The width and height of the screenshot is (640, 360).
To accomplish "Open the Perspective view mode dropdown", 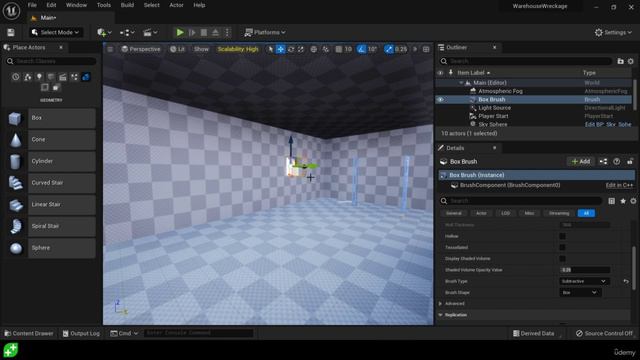I will 141,49.
